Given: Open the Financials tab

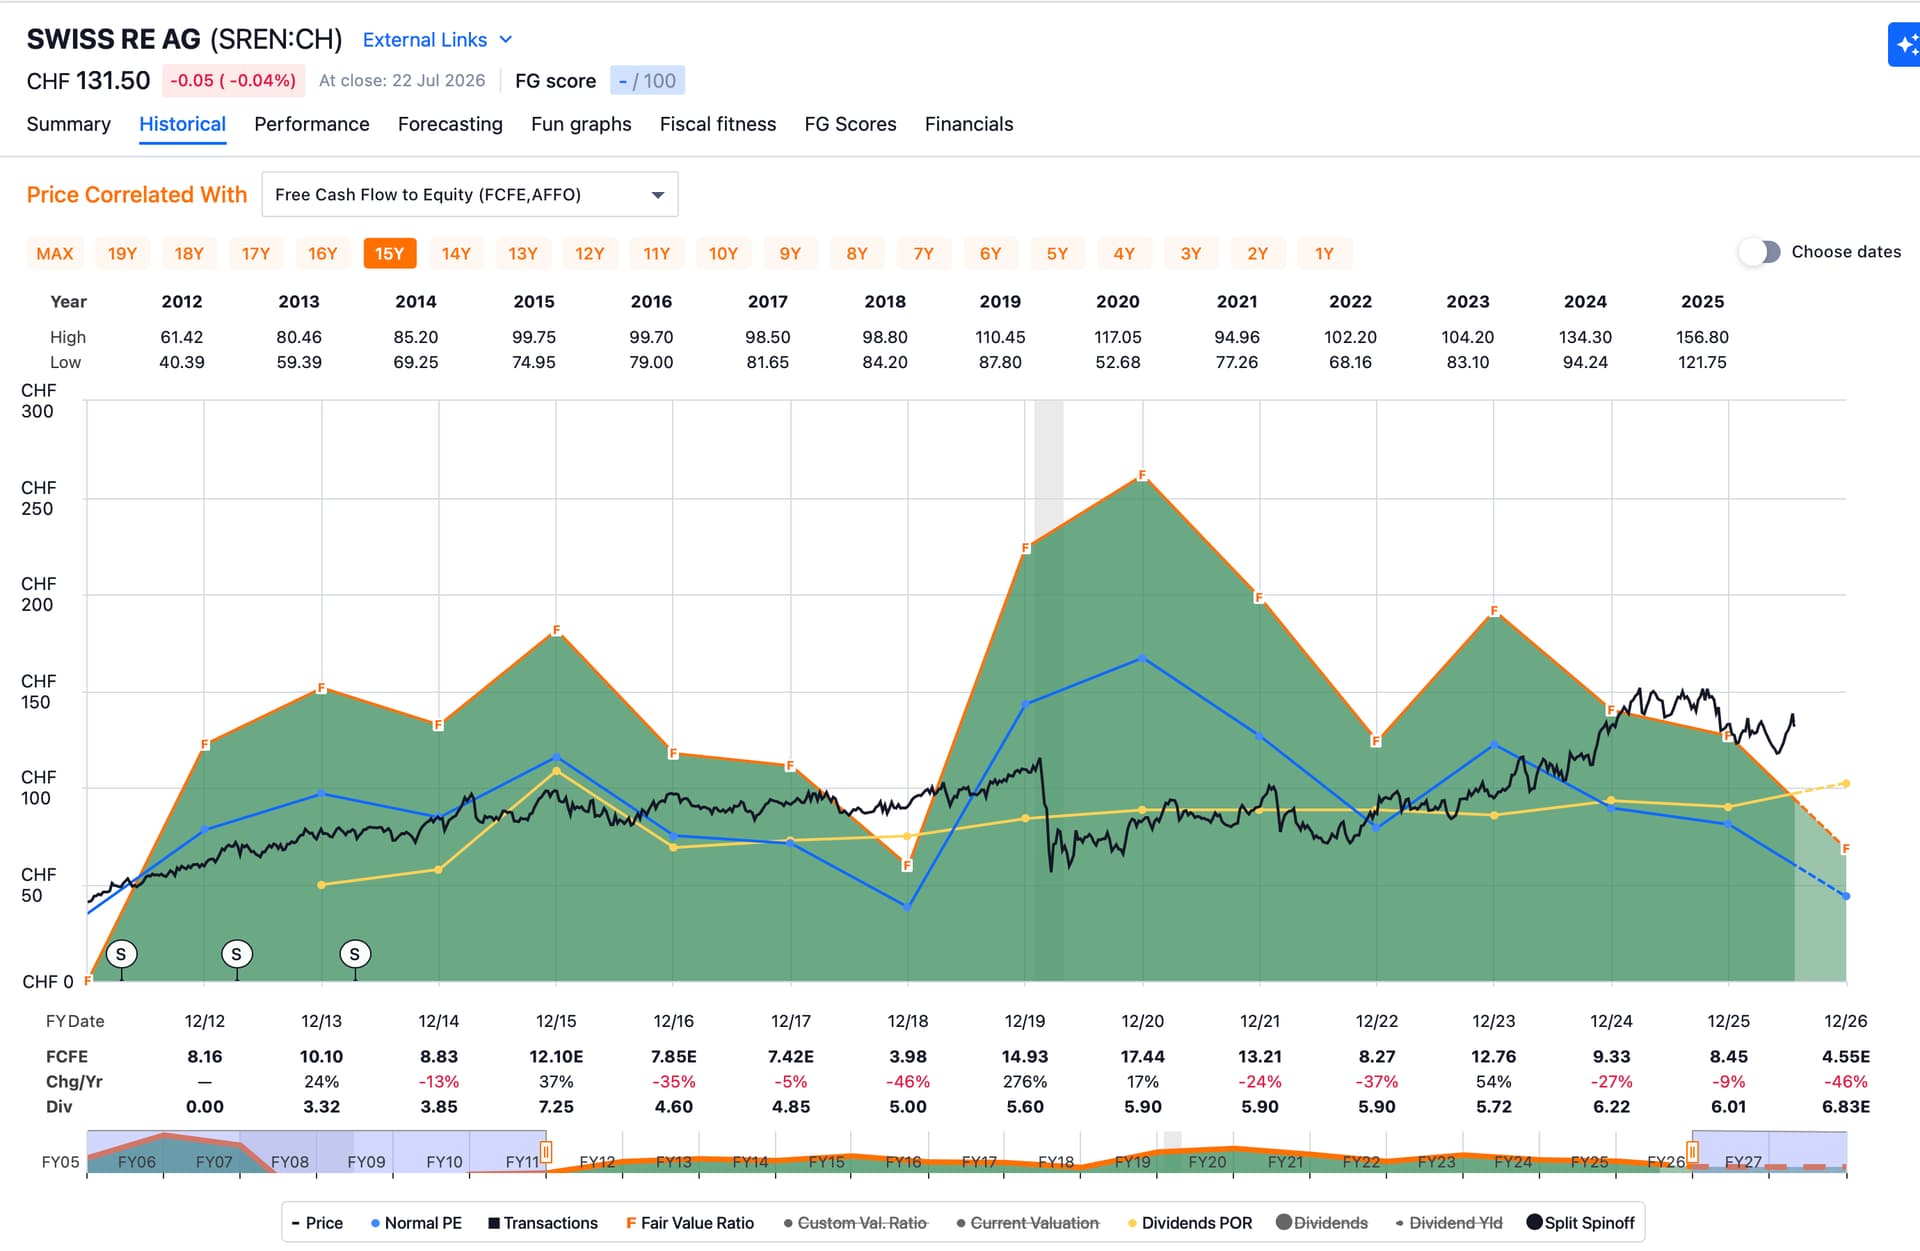Looking at the screenshot, I should pyautogui.click(x=968, y=124).
